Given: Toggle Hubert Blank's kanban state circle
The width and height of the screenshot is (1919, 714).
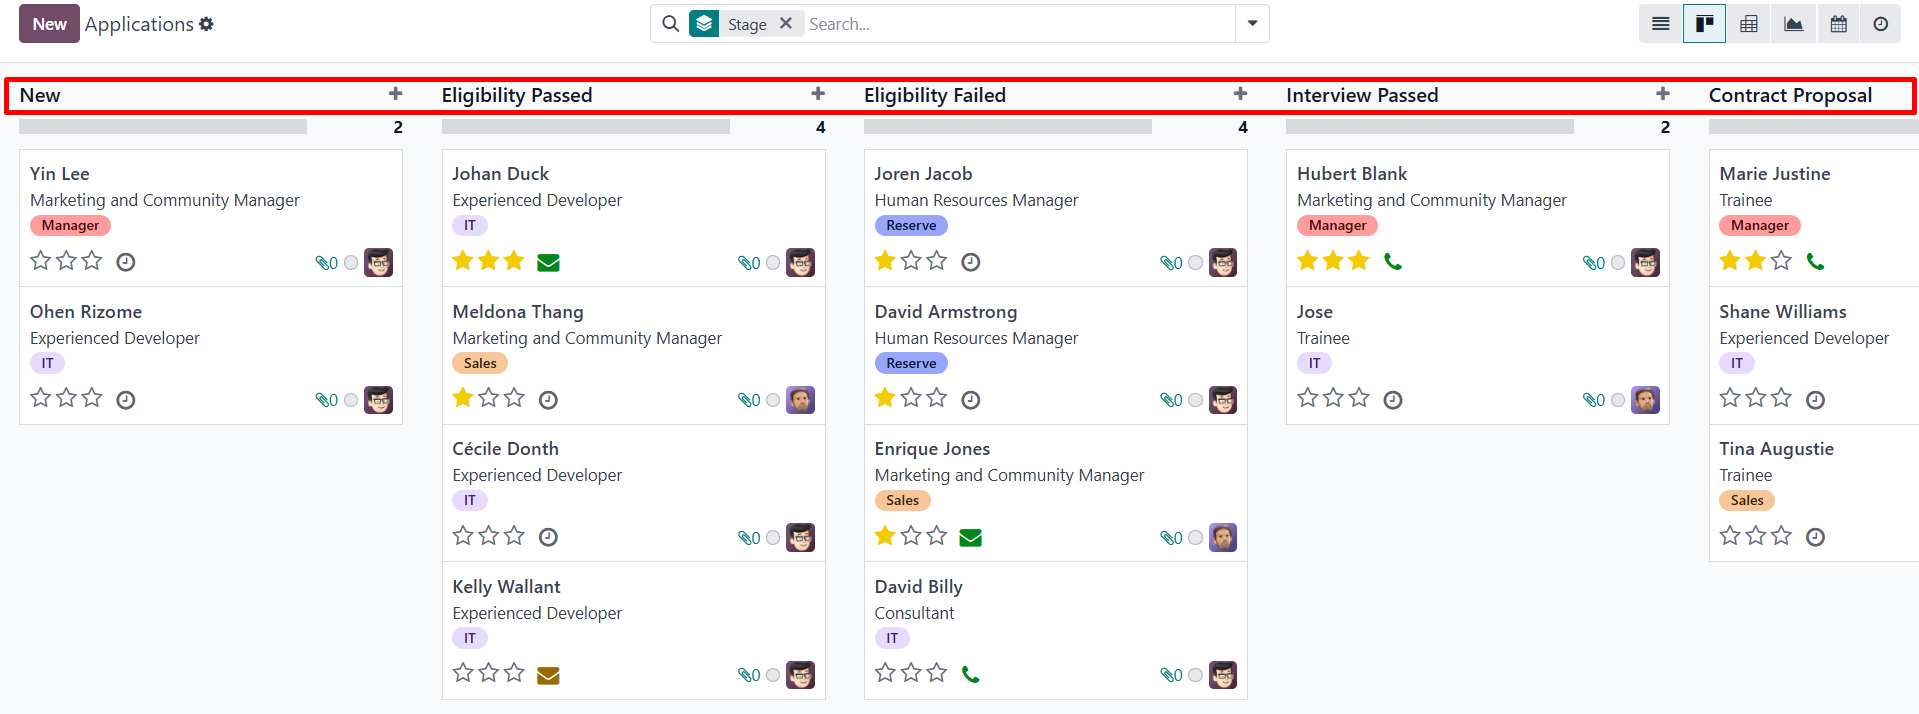Looking at the screenshot, I should 1618,263.
